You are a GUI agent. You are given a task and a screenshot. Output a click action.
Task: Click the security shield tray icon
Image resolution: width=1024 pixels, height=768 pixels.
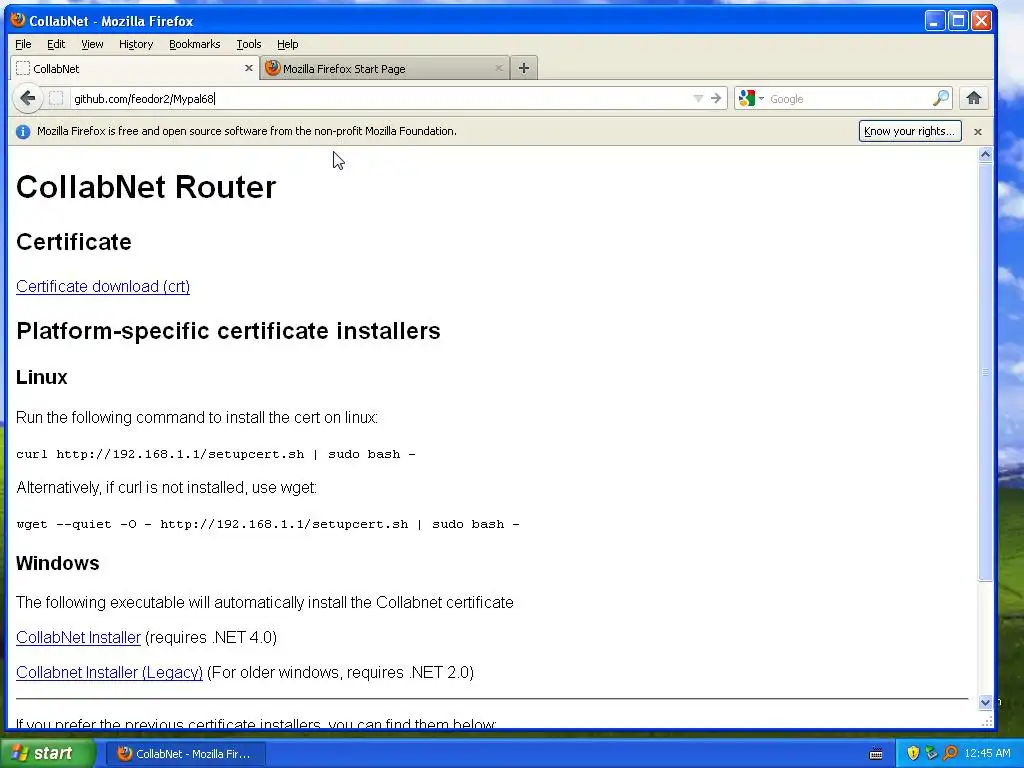[913, 754]
